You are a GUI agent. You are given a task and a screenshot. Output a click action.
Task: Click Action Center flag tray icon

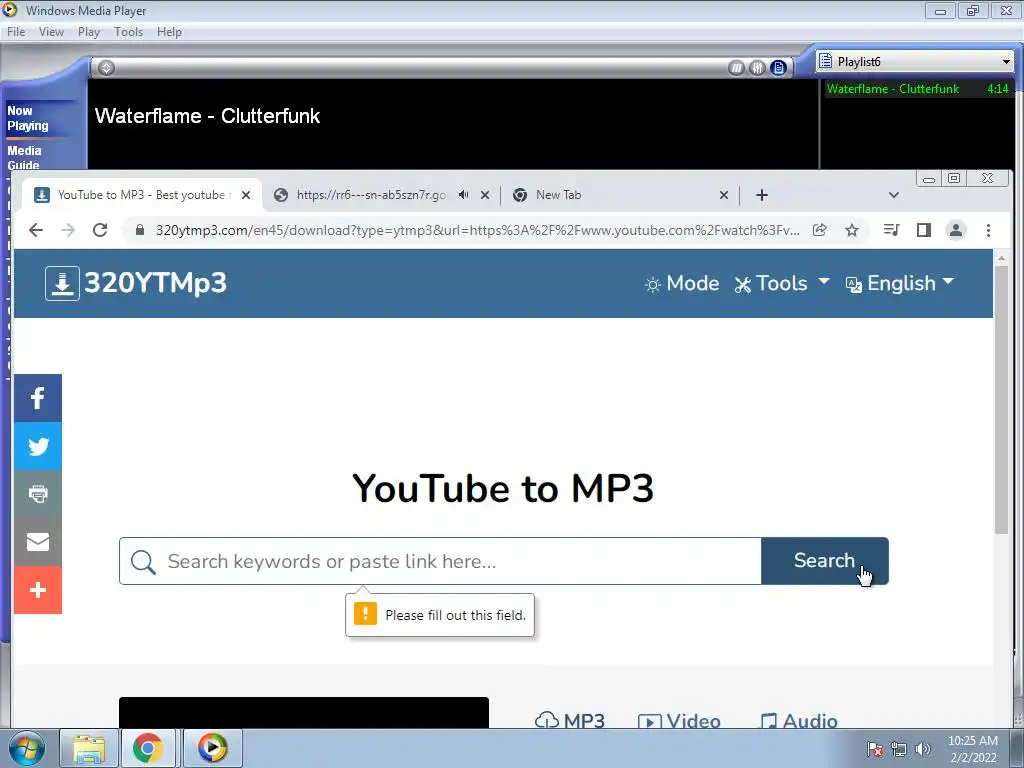[x=875, y=749]
